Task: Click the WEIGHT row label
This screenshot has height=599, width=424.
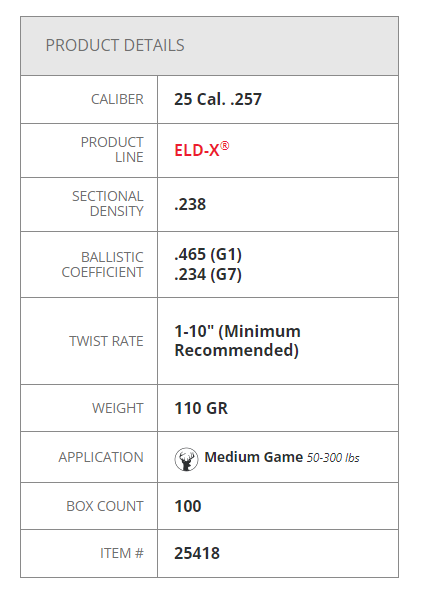Action: pos(118,408)
